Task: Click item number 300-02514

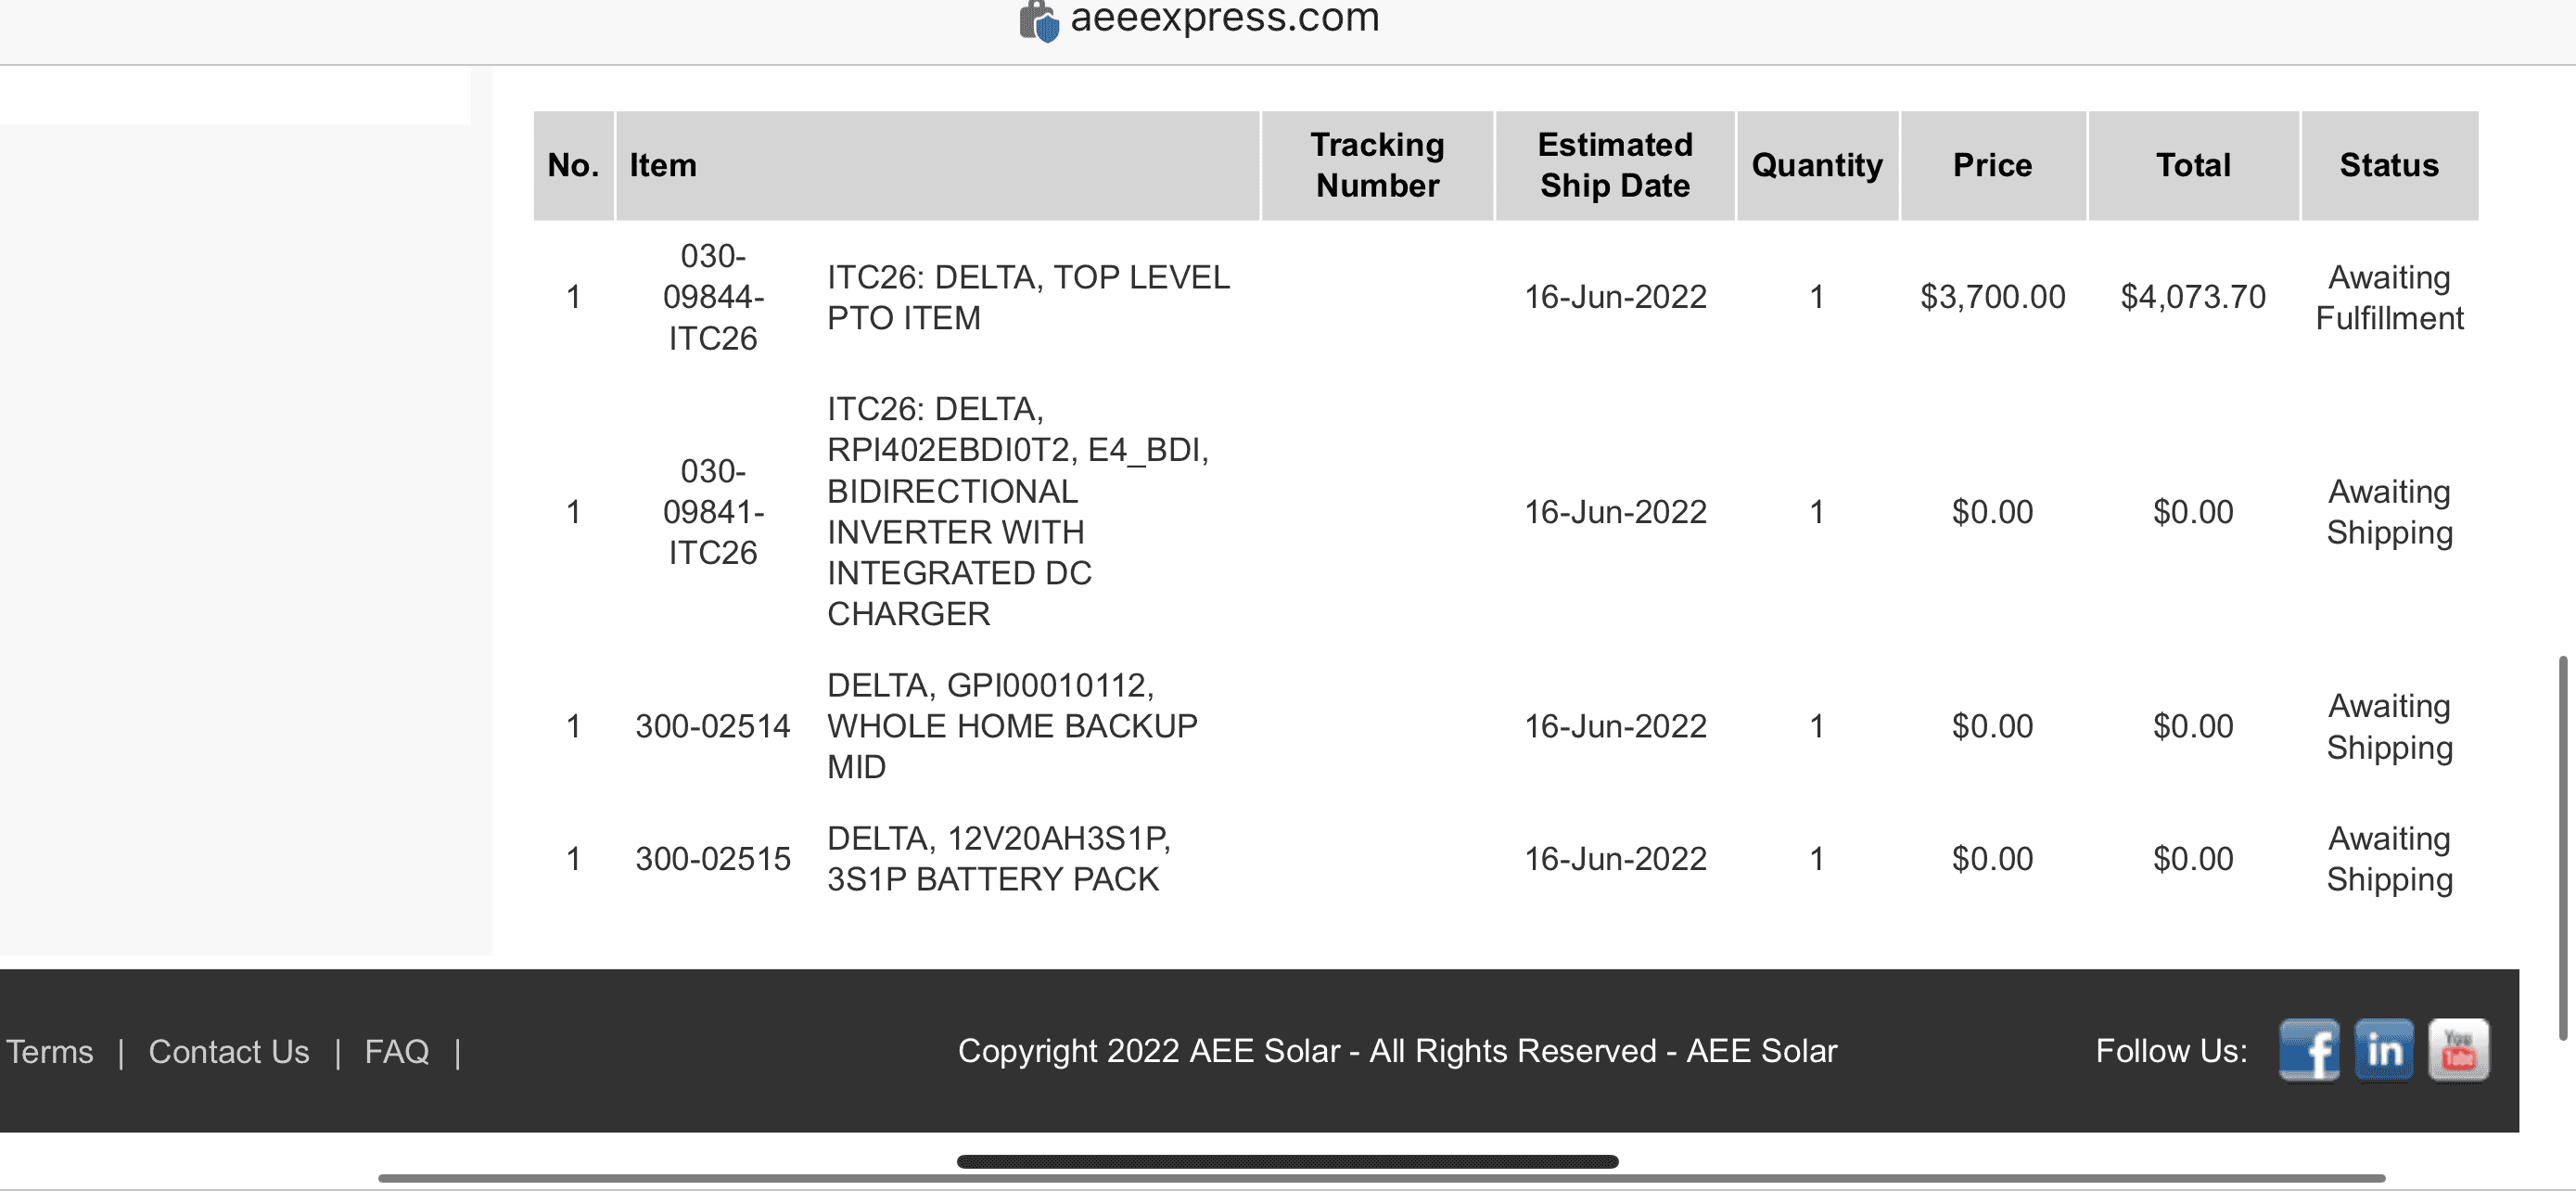Action: click(x=713, y=726)
